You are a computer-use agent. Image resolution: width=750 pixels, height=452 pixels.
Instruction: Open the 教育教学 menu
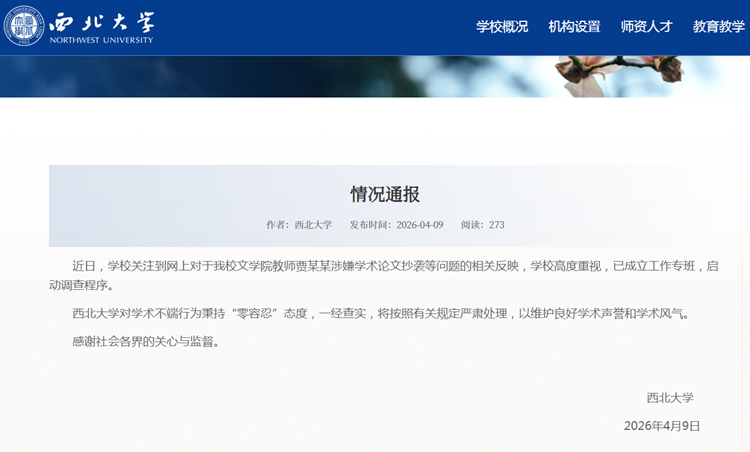click(719, 26)
